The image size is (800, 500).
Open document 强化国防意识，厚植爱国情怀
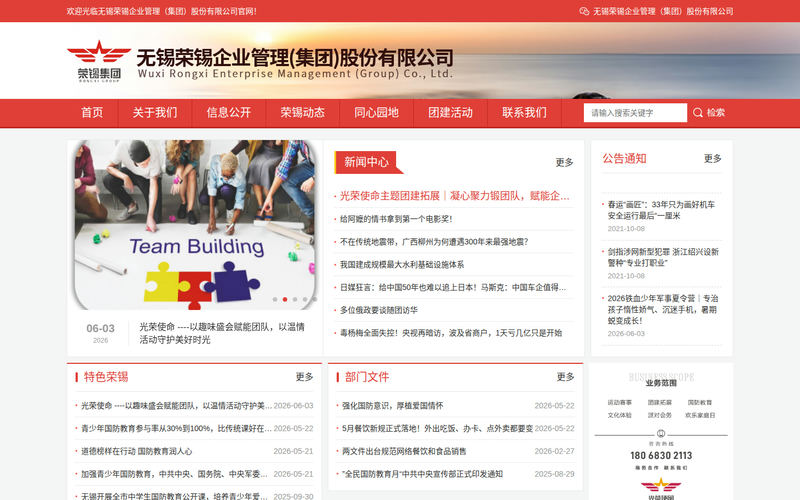[x=392, y=406]
